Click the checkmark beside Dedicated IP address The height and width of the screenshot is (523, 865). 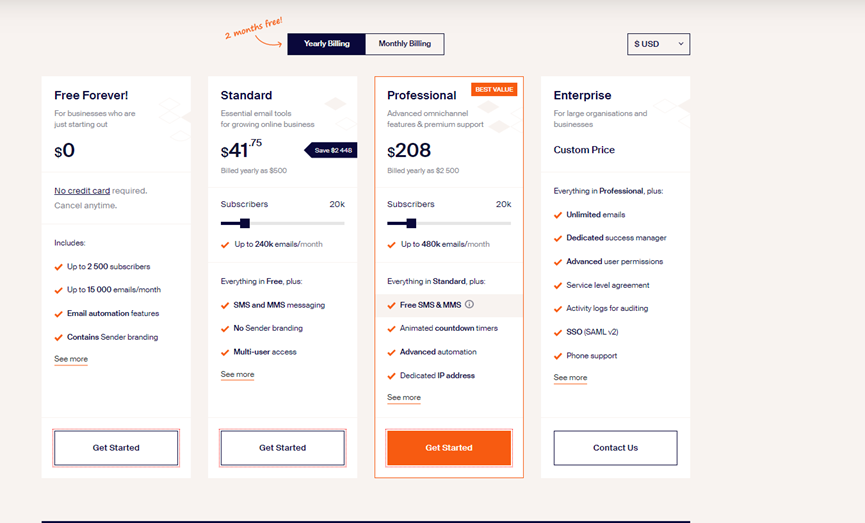391,376
